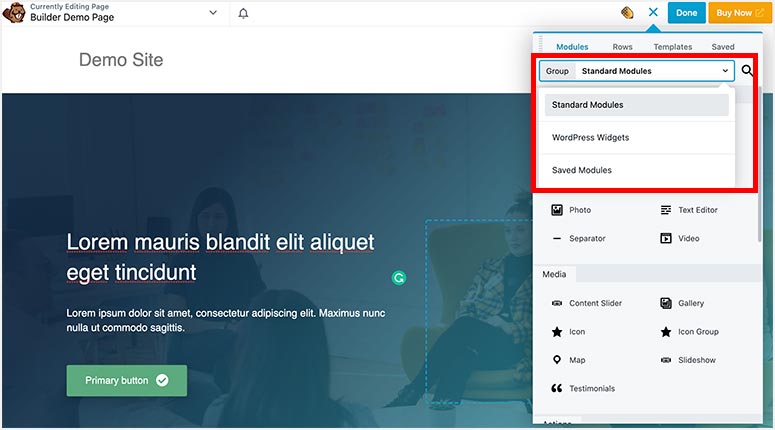Close the content panel with X icon

coord(653,12)
